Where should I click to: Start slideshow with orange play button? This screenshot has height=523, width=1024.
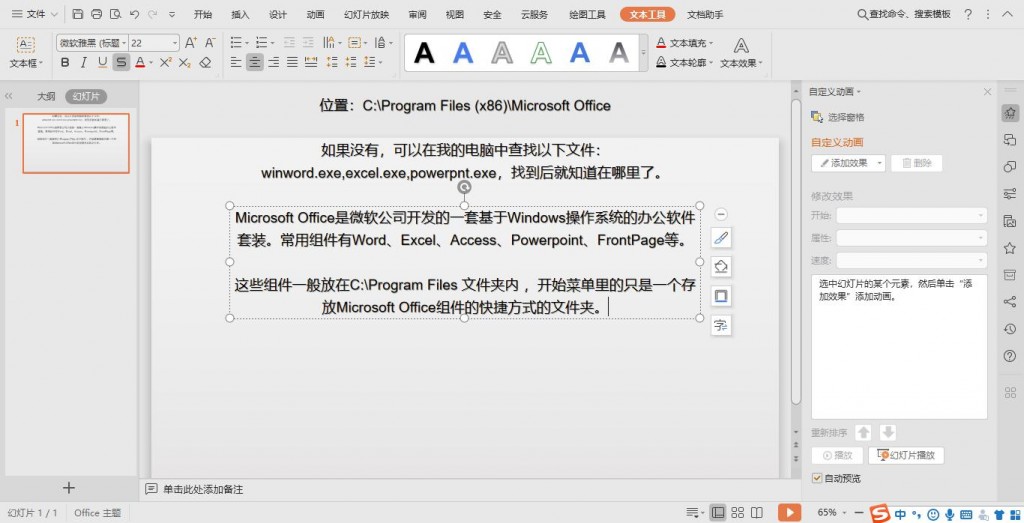[x=789, y=512]
